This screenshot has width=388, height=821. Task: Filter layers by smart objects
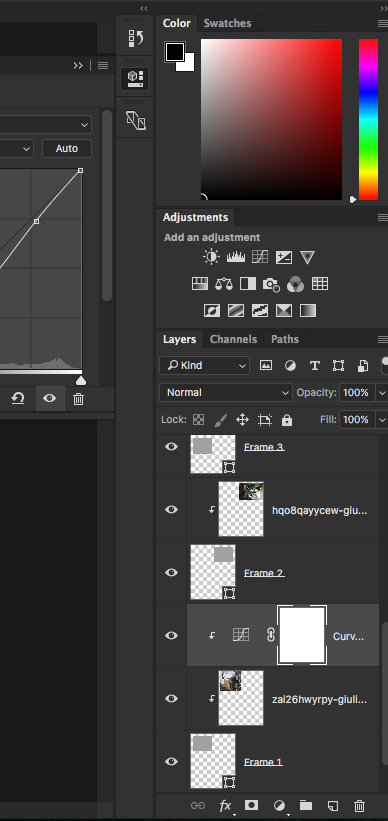click(x=362, y=365)
